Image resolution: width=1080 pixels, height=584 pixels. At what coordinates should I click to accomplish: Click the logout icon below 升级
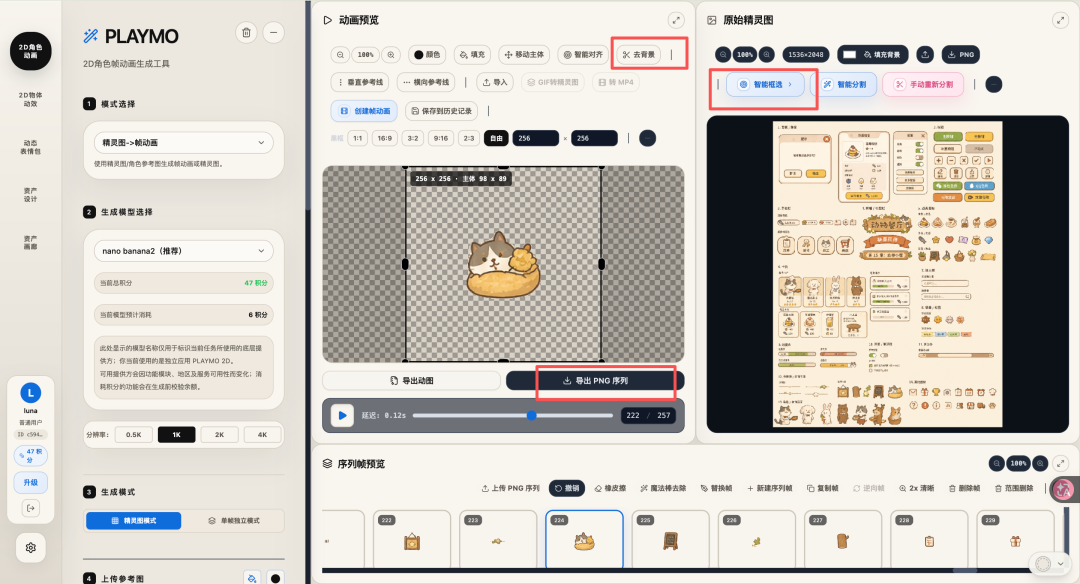30,508
